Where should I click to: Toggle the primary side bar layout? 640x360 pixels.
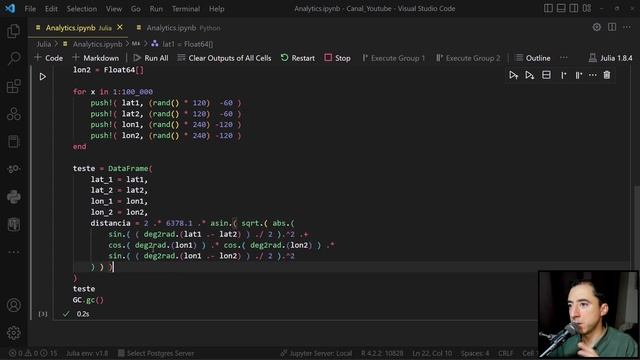tap(548, 8)
